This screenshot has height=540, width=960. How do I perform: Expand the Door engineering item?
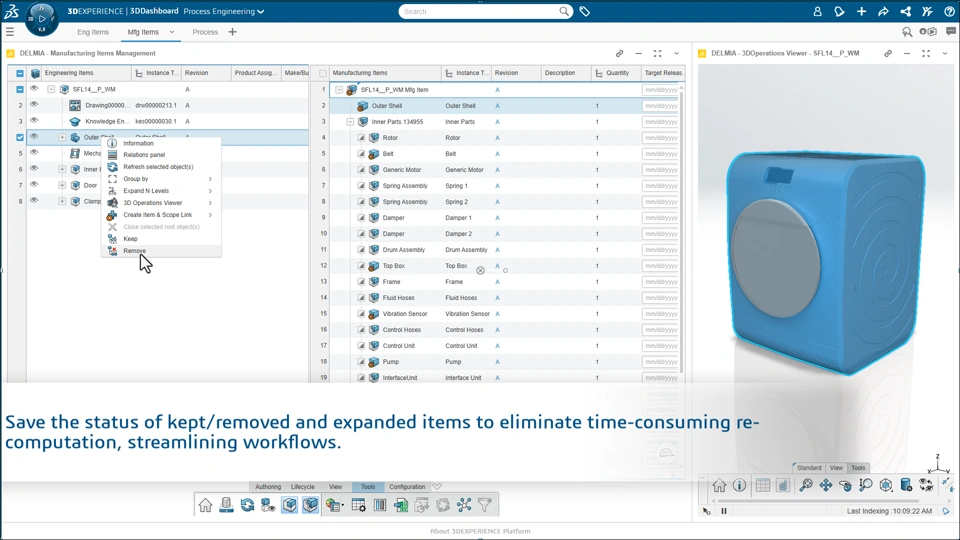click(x=62, y=185)
